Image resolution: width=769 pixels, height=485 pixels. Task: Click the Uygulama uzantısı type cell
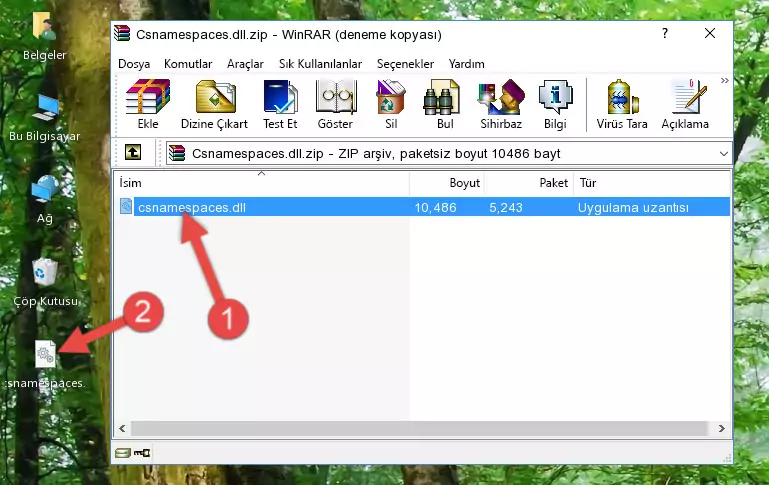point(633,207)
